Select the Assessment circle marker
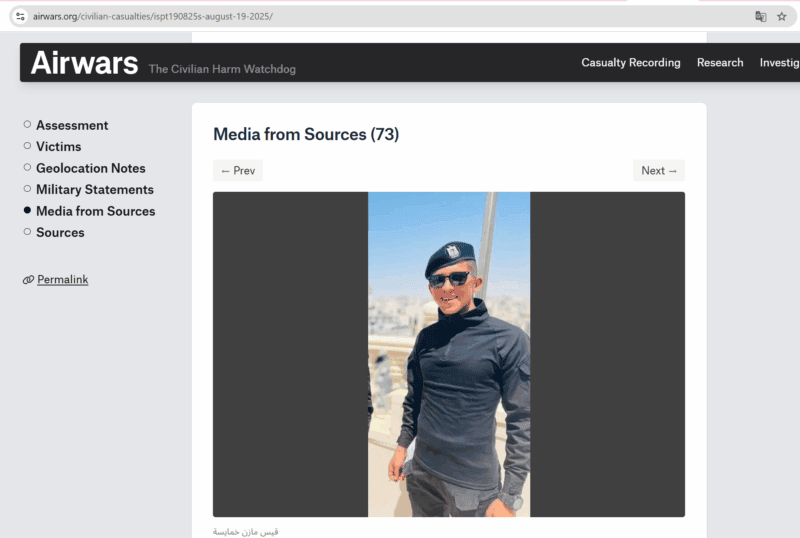Image resolution: width=800 pixels, height=538 pixels. click(27, 124)
